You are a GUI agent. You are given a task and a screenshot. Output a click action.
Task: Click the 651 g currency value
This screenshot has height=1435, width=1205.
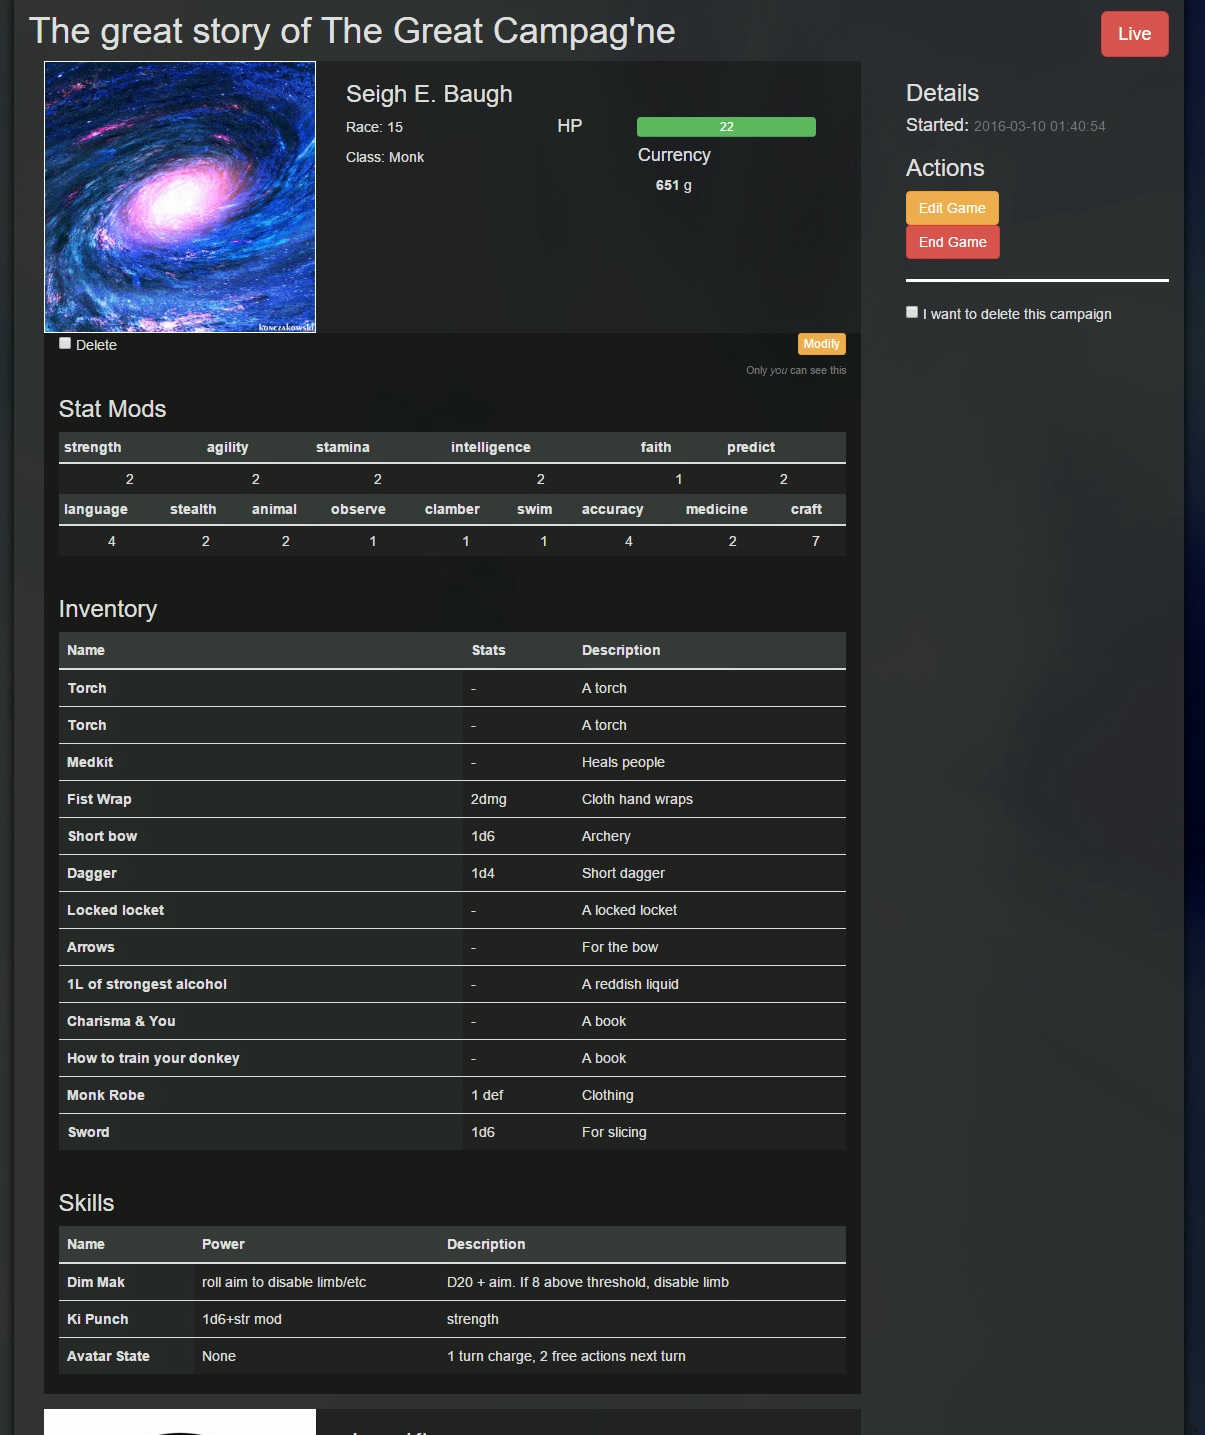[673, 185]
